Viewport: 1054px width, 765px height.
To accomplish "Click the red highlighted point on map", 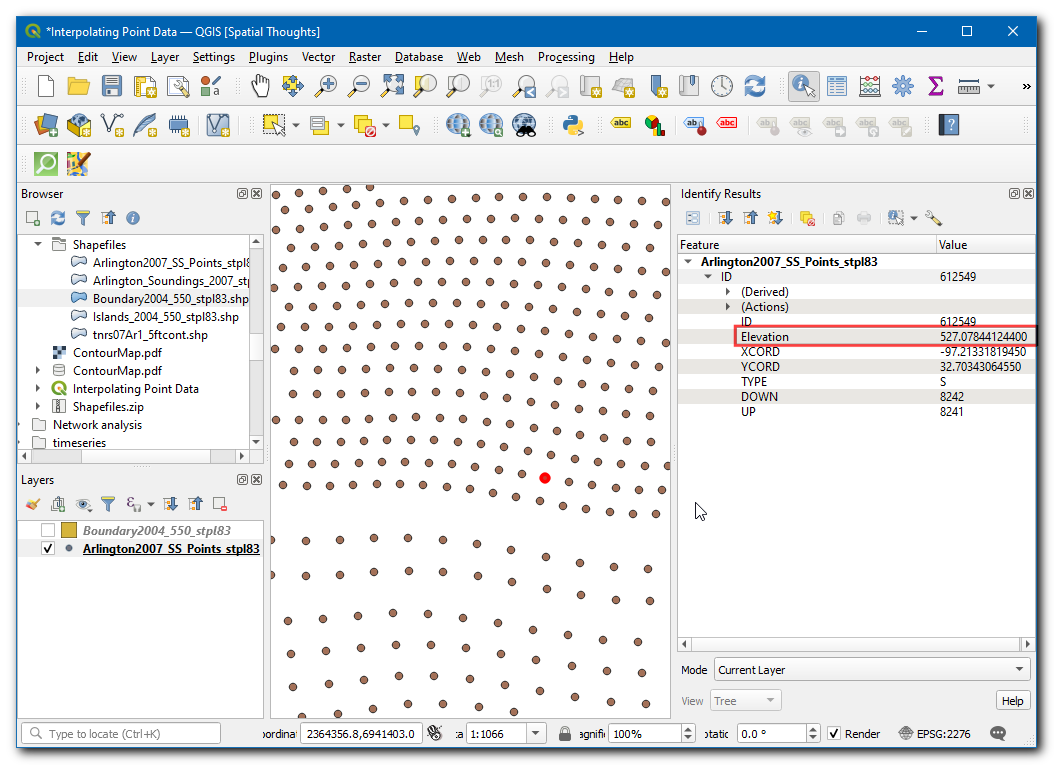I will click(545, 478).
